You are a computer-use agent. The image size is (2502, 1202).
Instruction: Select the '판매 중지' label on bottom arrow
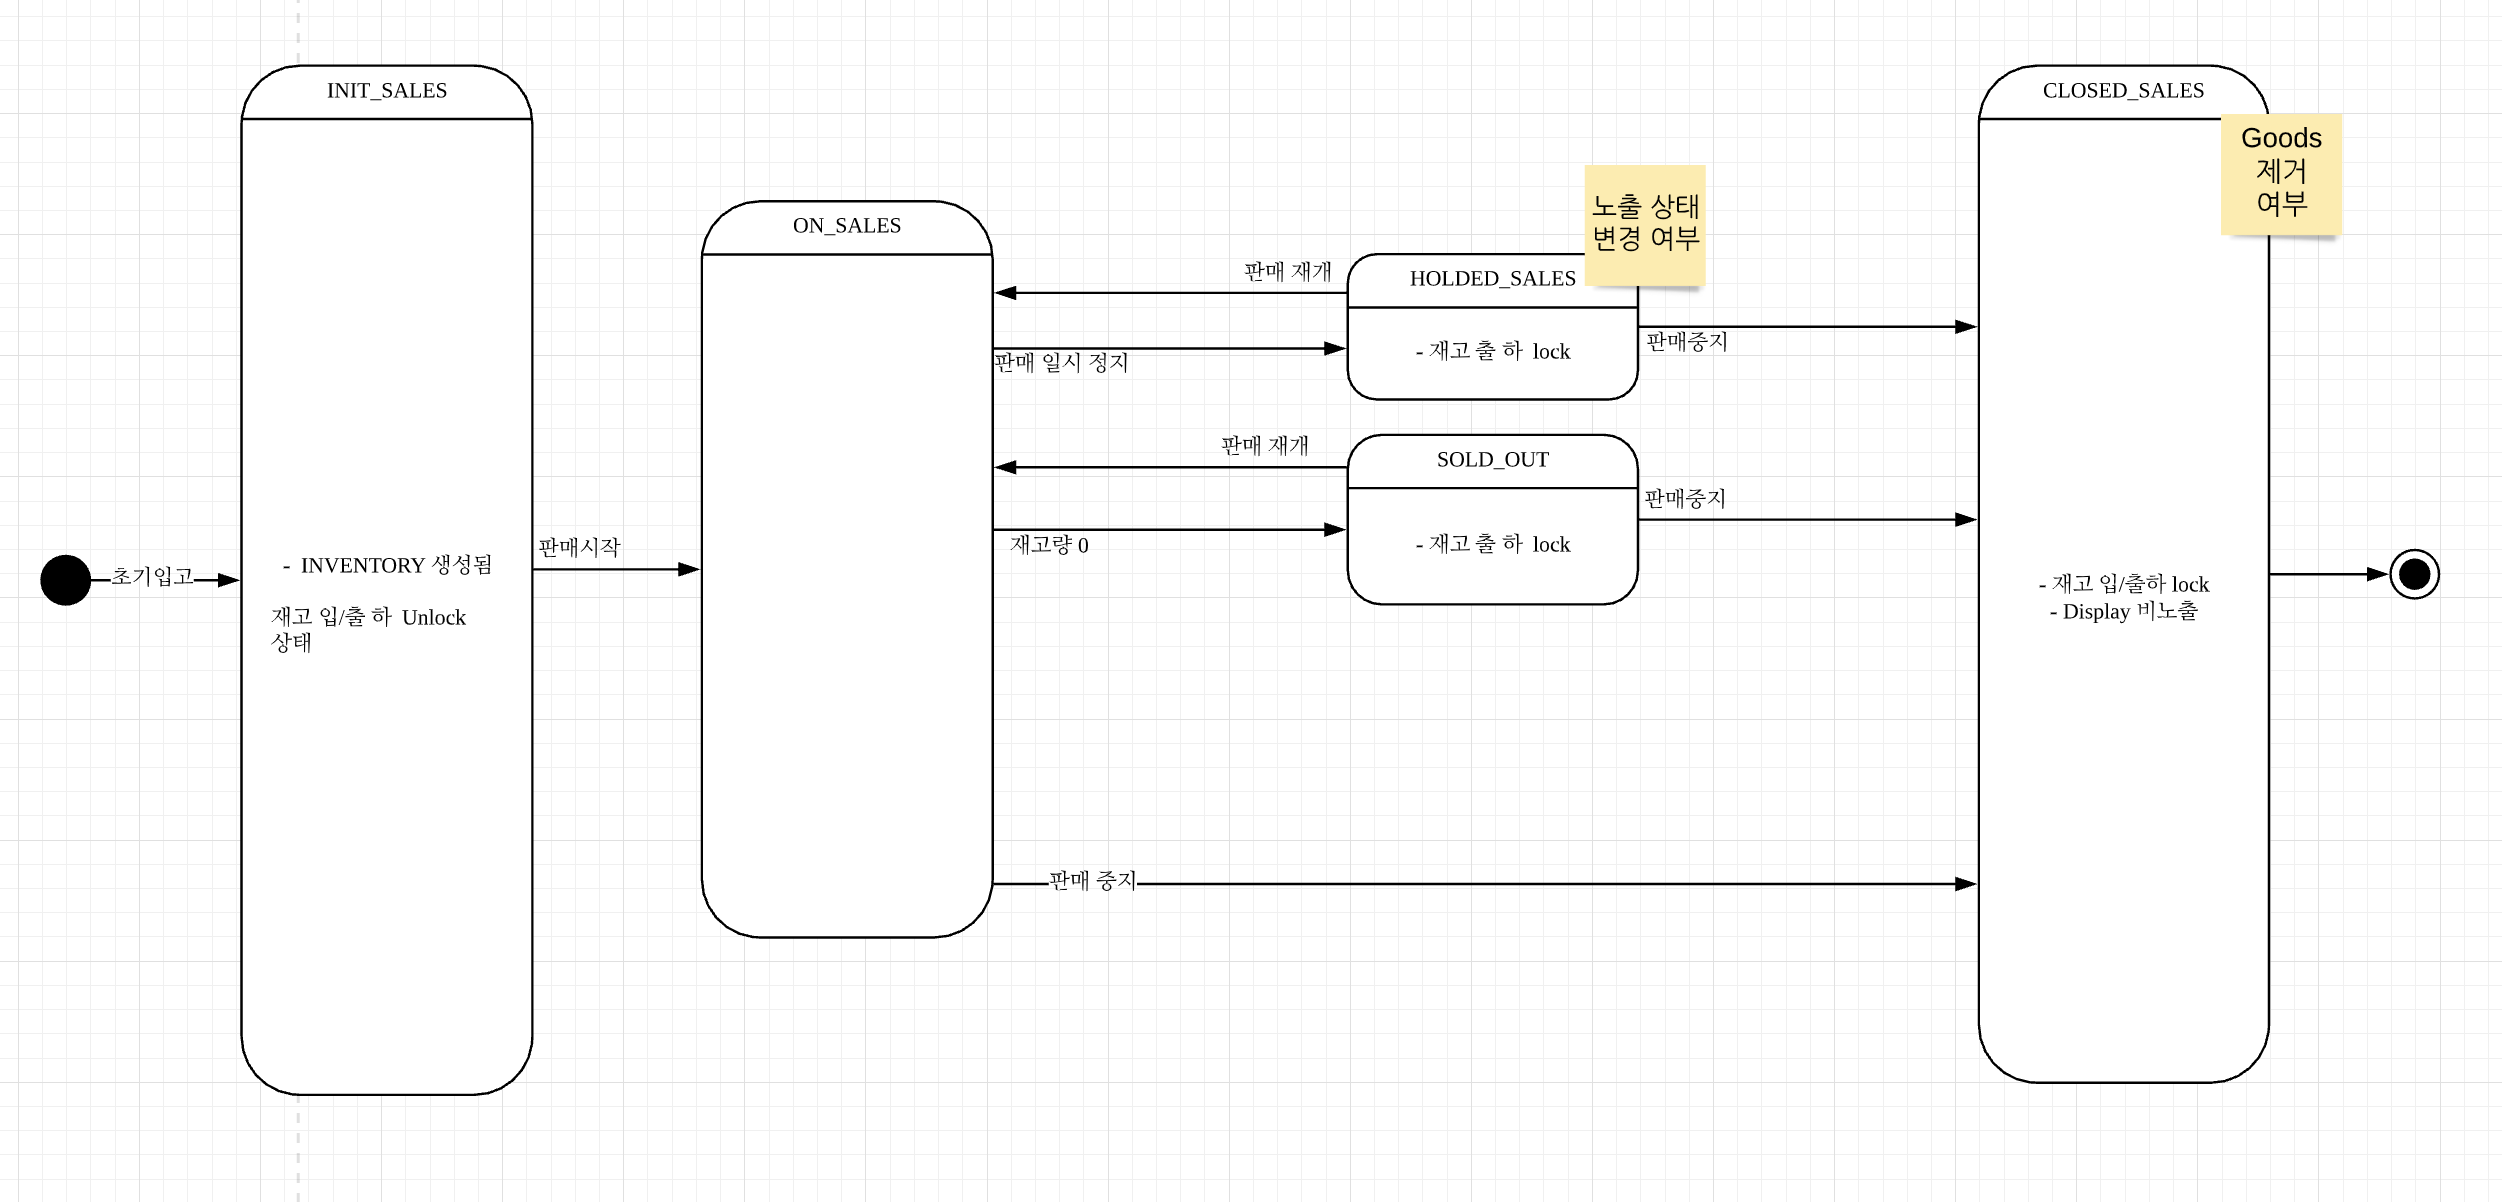(1092, 881)
